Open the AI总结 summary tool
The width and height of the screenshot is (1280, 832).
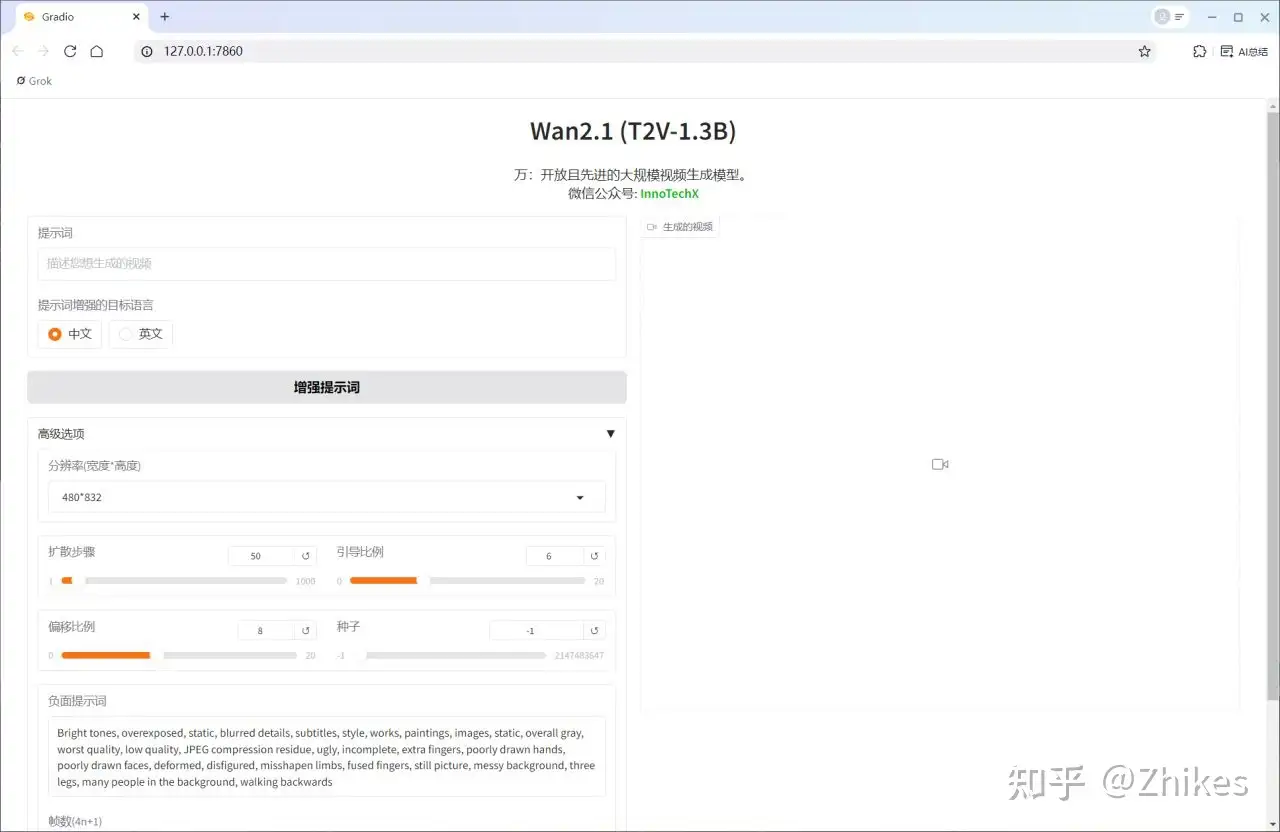1244,51
